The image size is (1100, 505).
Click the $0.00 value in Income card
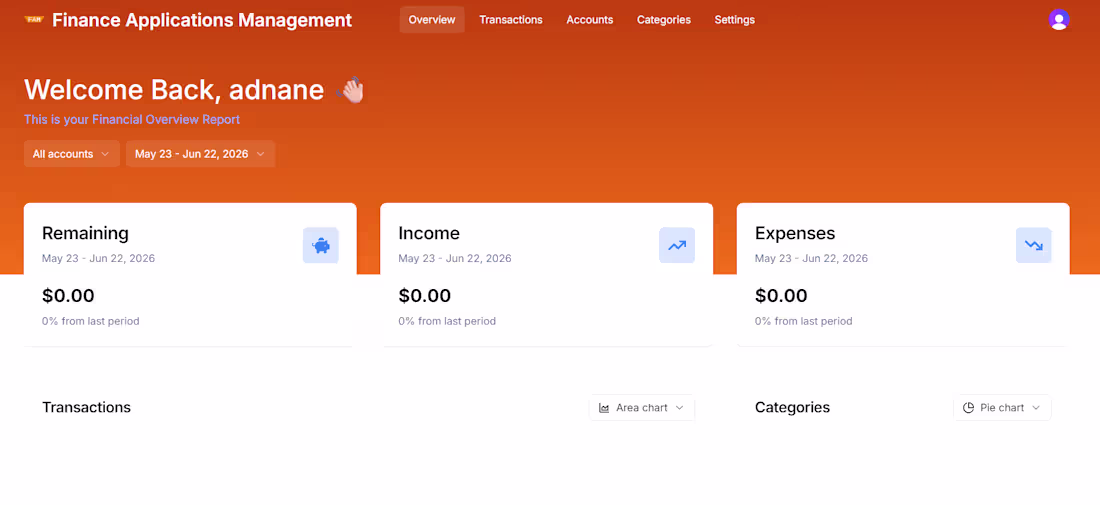424,295
